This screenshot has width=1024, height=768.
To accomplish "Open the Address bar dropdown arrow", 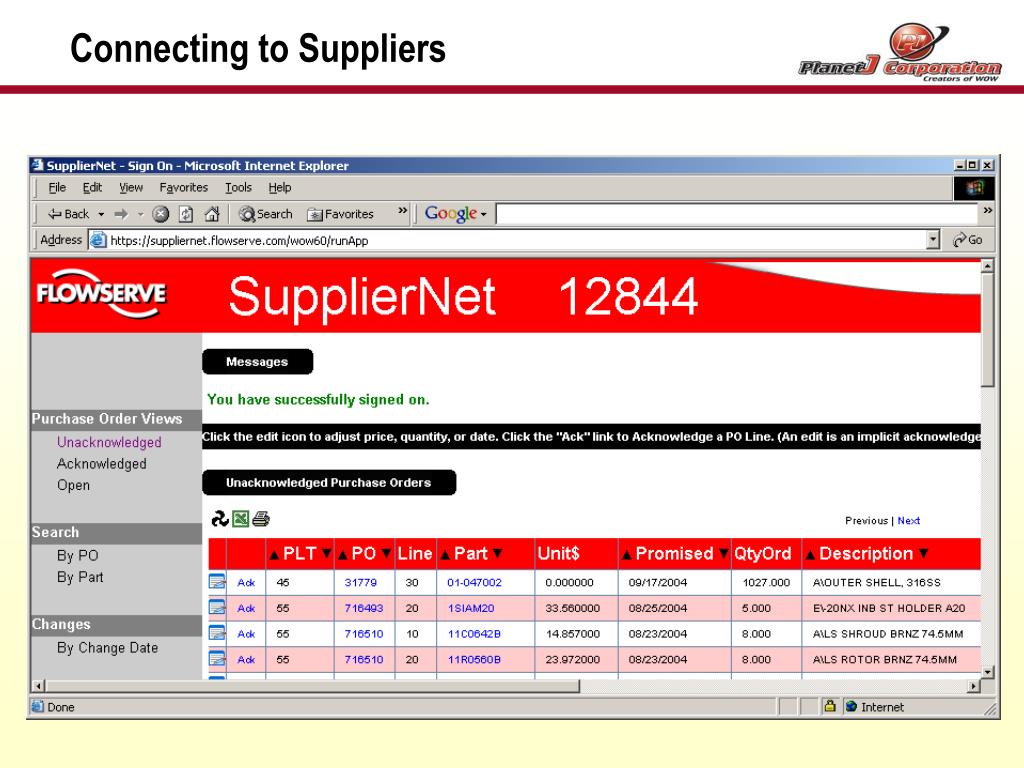I will coord(933,240).
